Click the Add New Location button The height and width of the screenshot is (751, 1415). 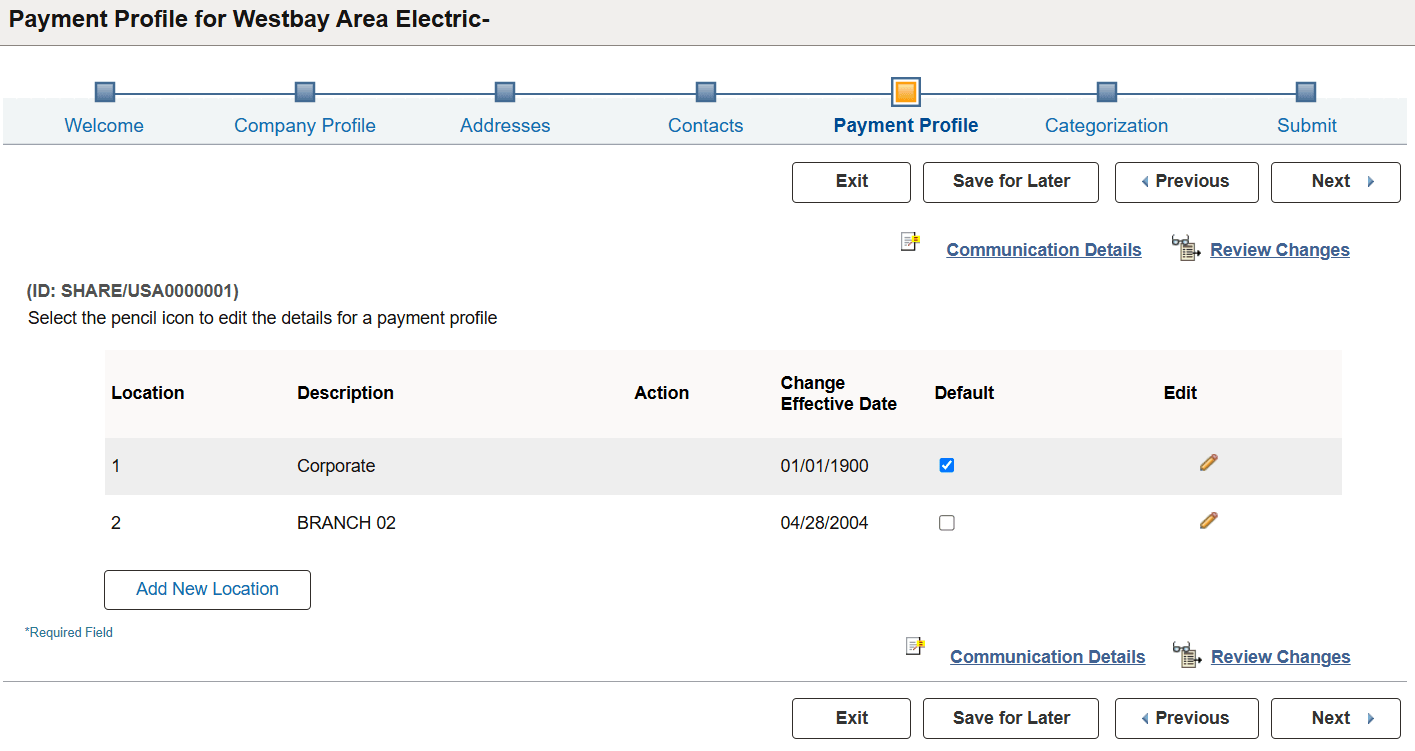pyautogui.click(x=207, y=589)
